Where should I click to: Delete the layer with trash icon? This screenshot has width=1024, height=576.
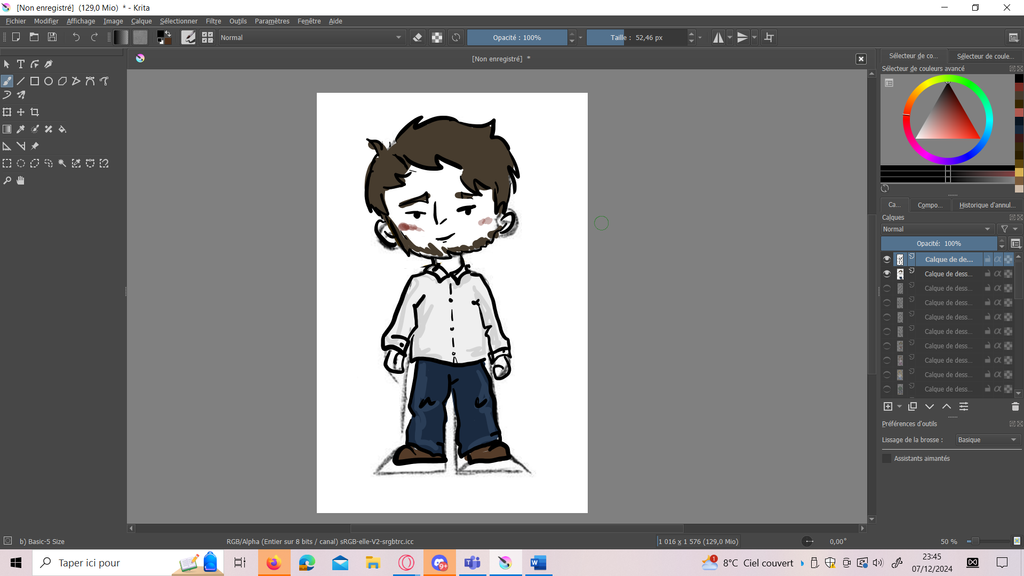[1015, 407]
